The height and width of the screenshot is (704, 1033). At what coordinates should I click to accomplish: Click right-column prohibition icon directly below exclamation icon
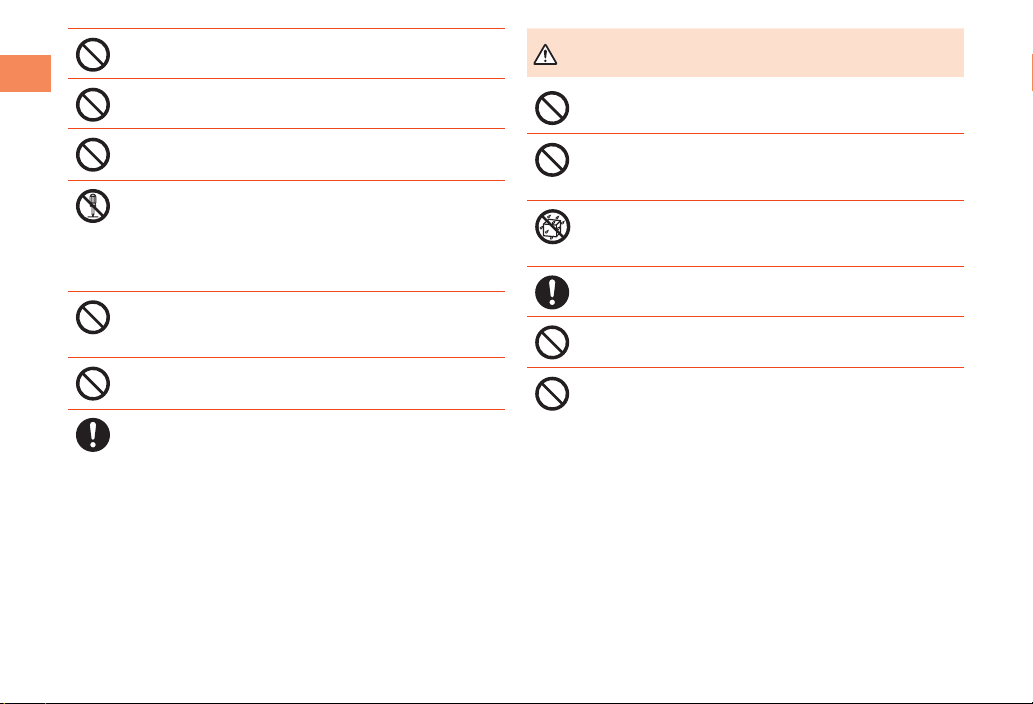point(551,343)
